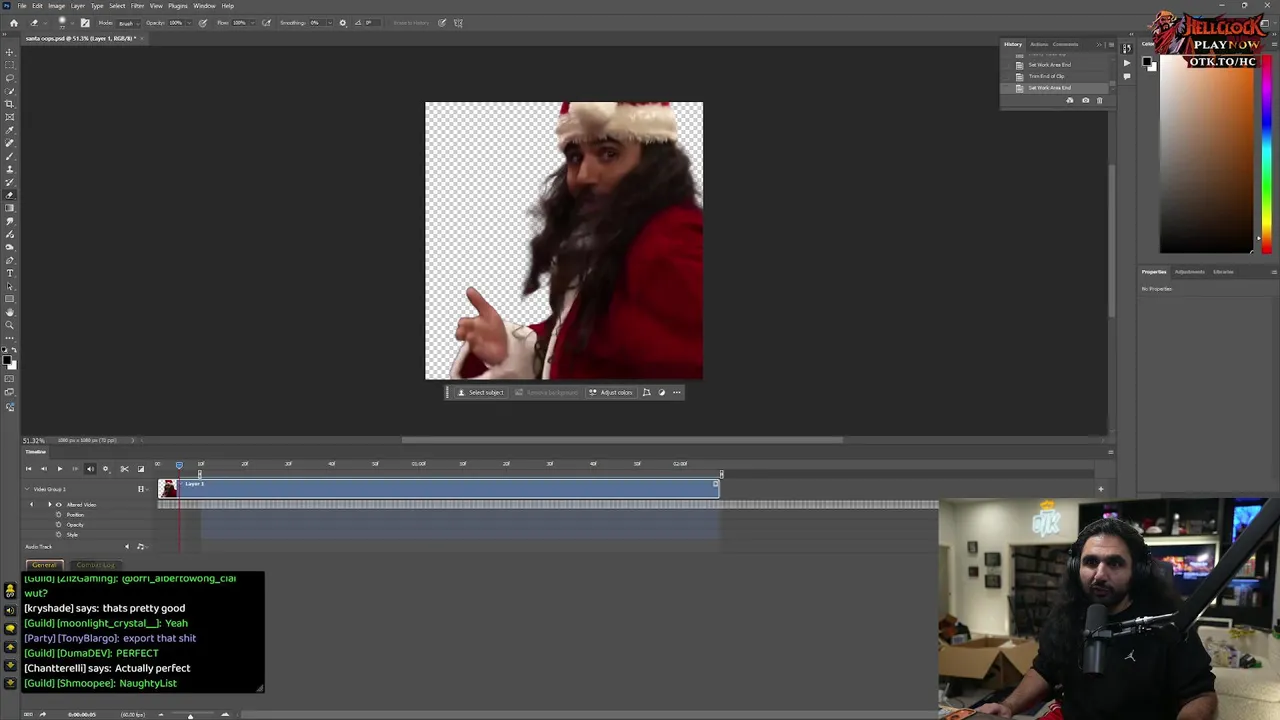Go to first frame in timeline
The image size is (1280, 720).
tap(28, 469)
